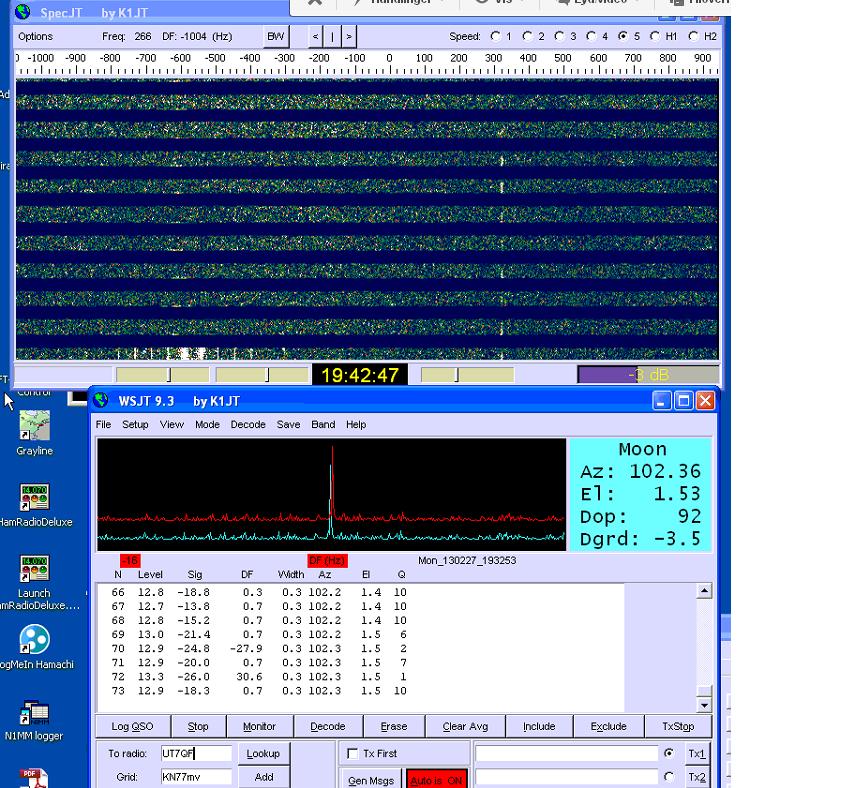Image resolution: width=844 pixels, height=788 pixels.
Task: Open Launch HamRadioDeluxe desktop shortcut
Action: click(x=34, y=582)
